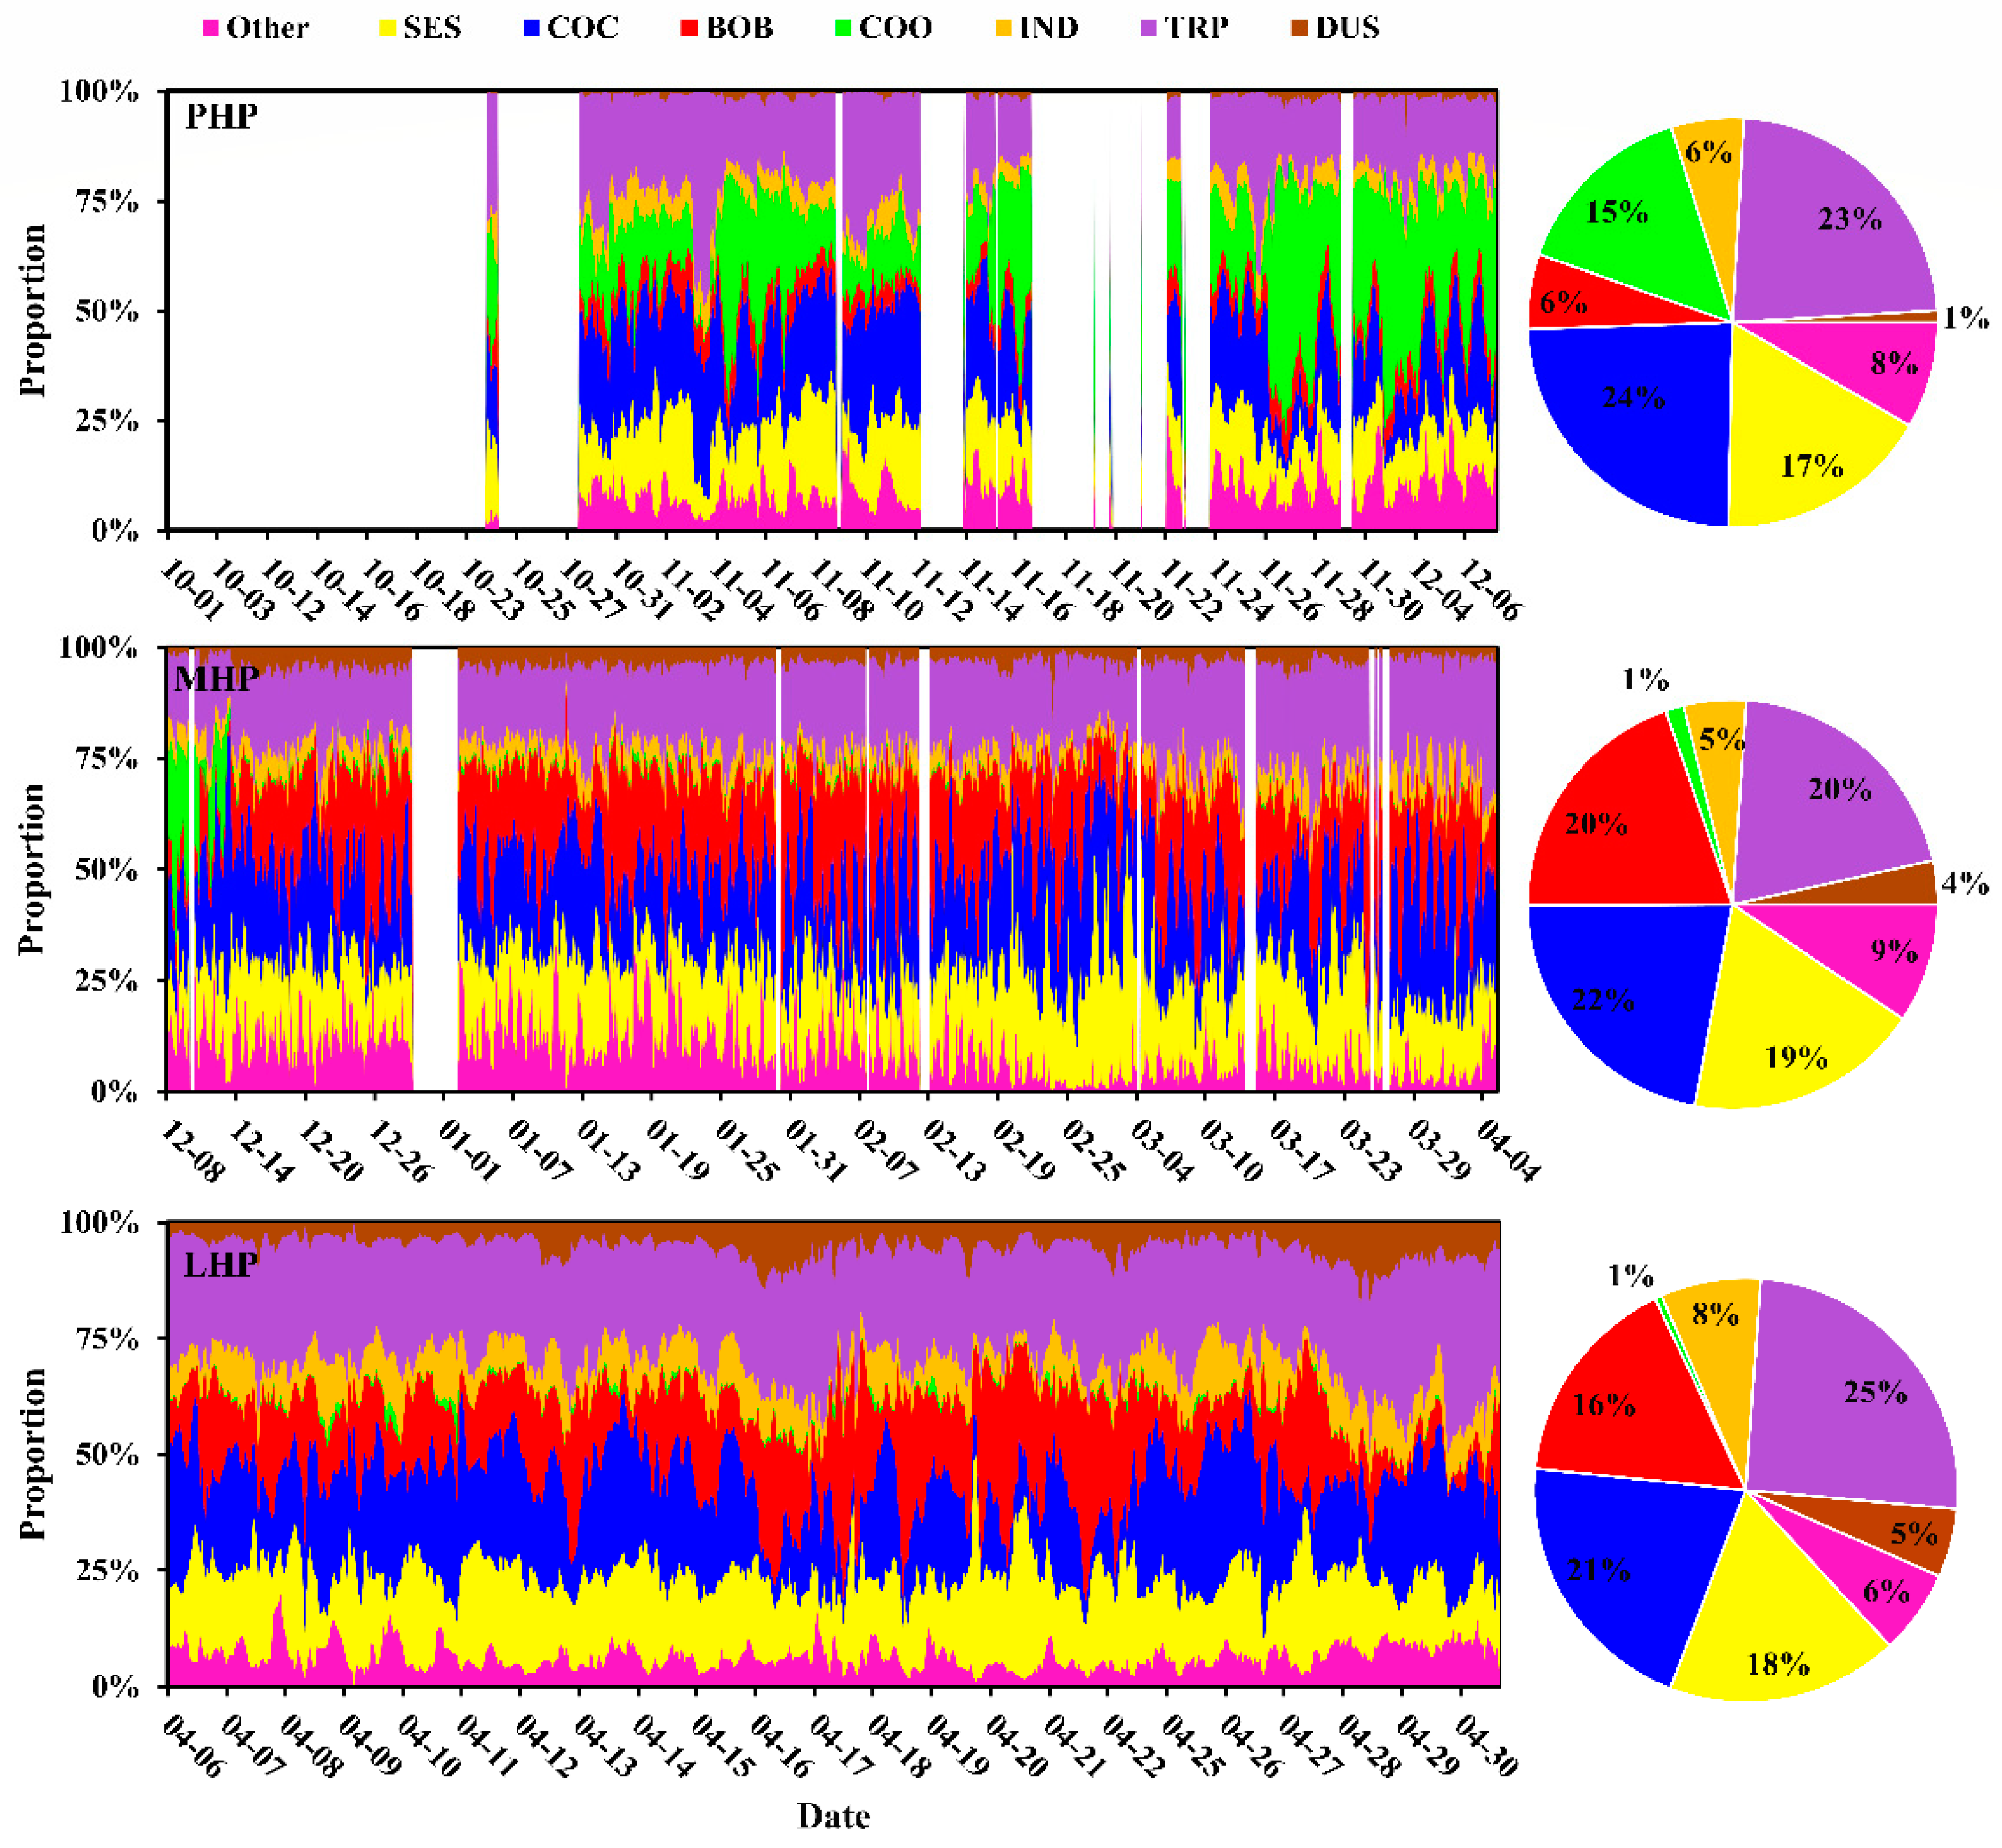Click the blue COC legend swatch
The height and width of the screenshot is (1848, 2002).
pyautogui.click(x=531, y=29)
